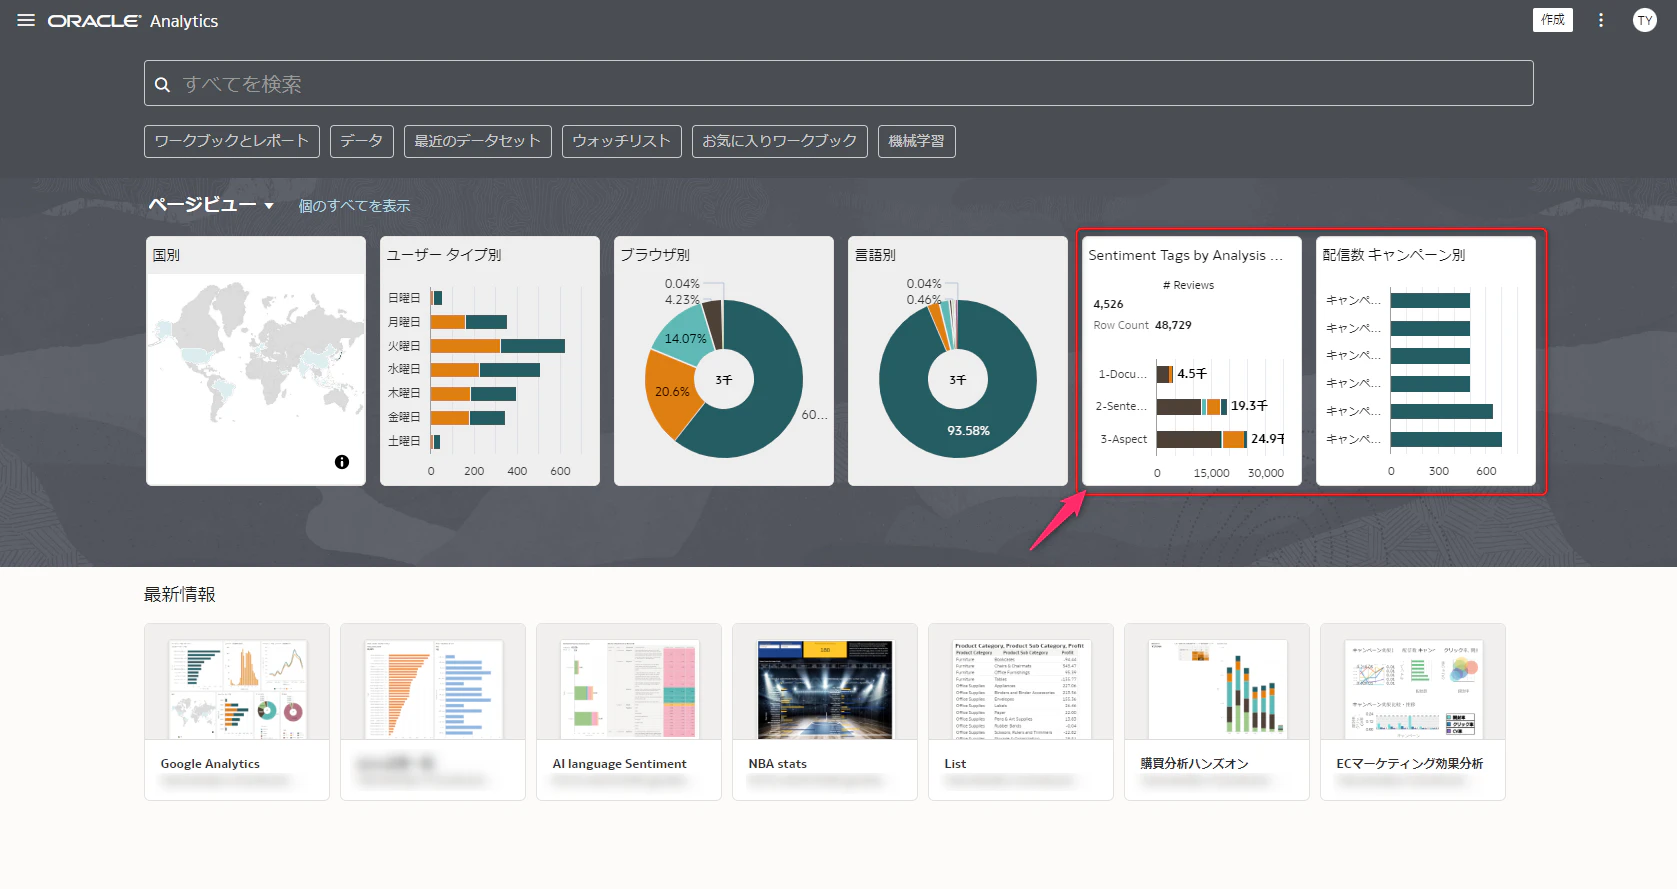Click the info icon on 国別 map card
1677x889 pixels.
click(x=342, y=462)
